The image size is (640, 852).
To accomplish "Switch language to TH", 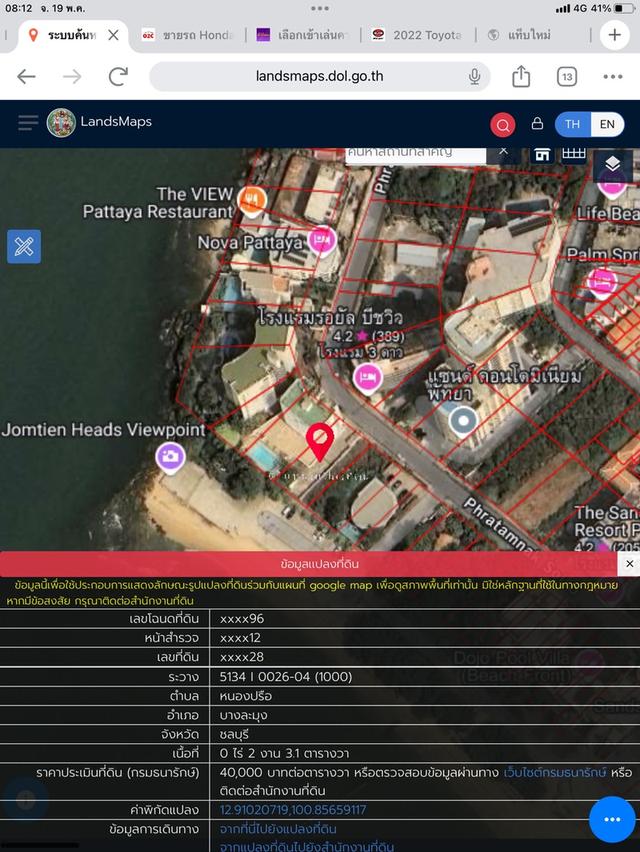I will point(573,124).
